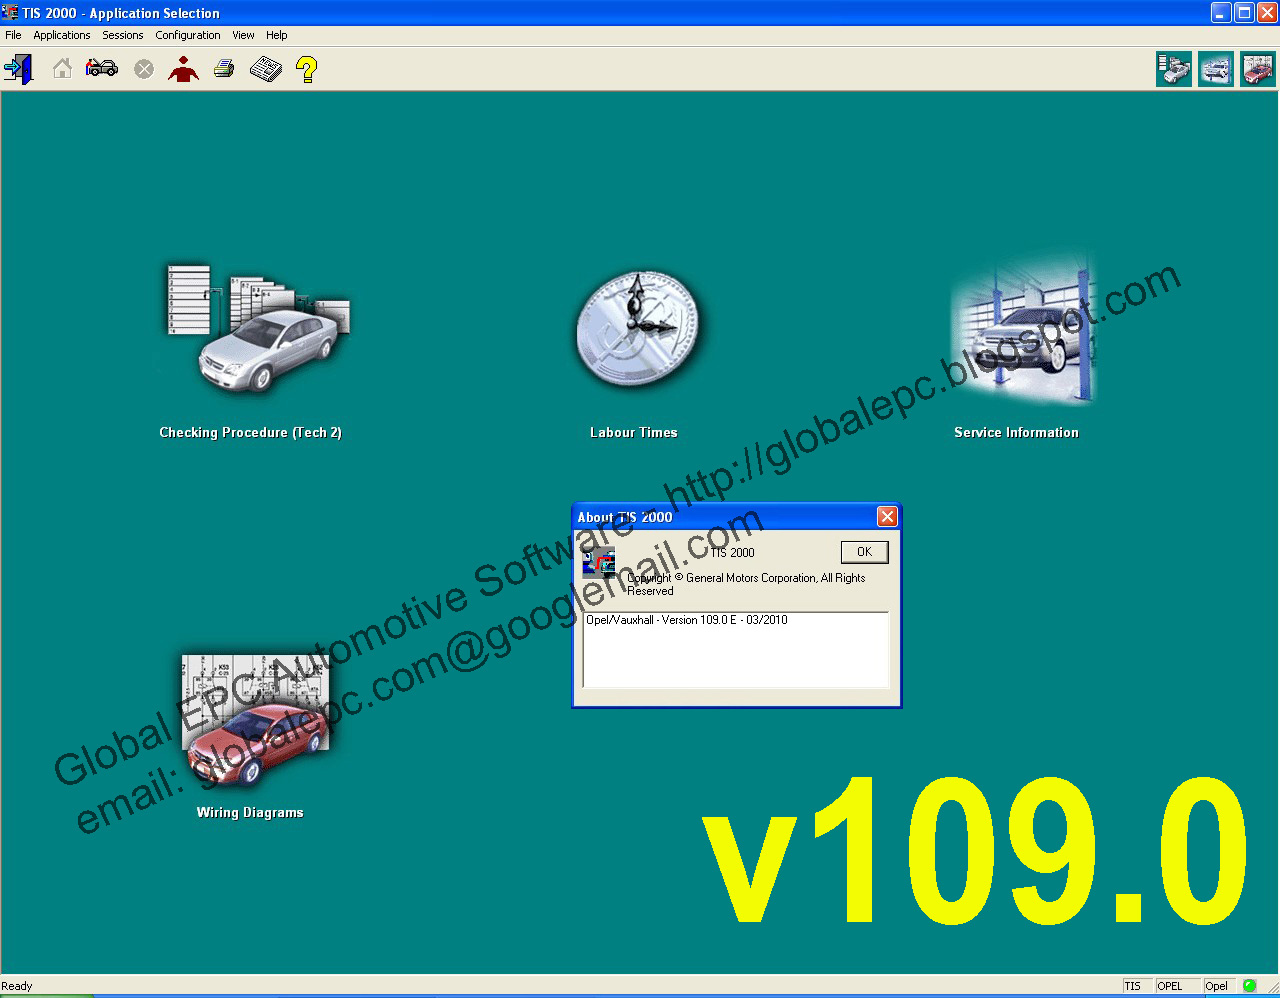Open the Labour Times clock image
1280x998 pixels.
pos(638,328)
